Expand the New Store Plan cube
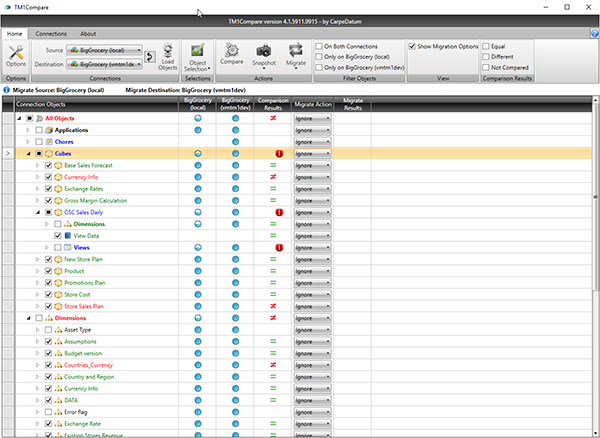Viewport: 600px width, 438px height. 38,259
